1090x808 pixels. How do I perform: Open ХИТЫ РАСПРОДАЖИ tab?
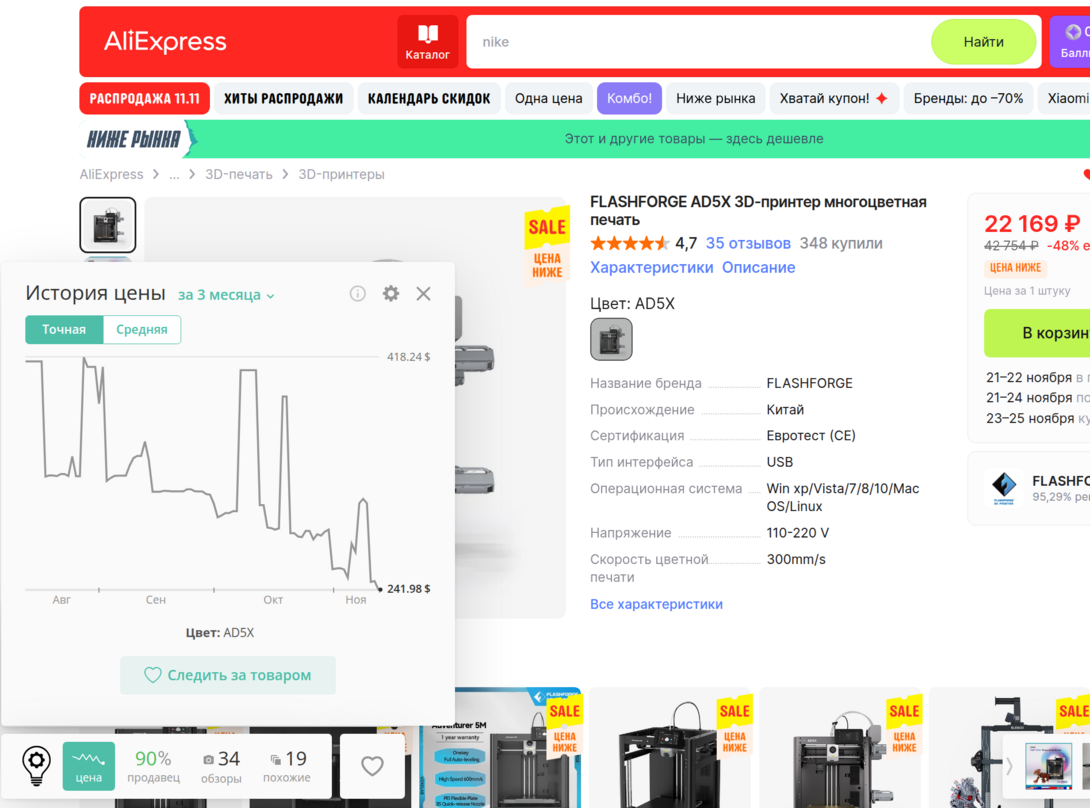point(284,99)
